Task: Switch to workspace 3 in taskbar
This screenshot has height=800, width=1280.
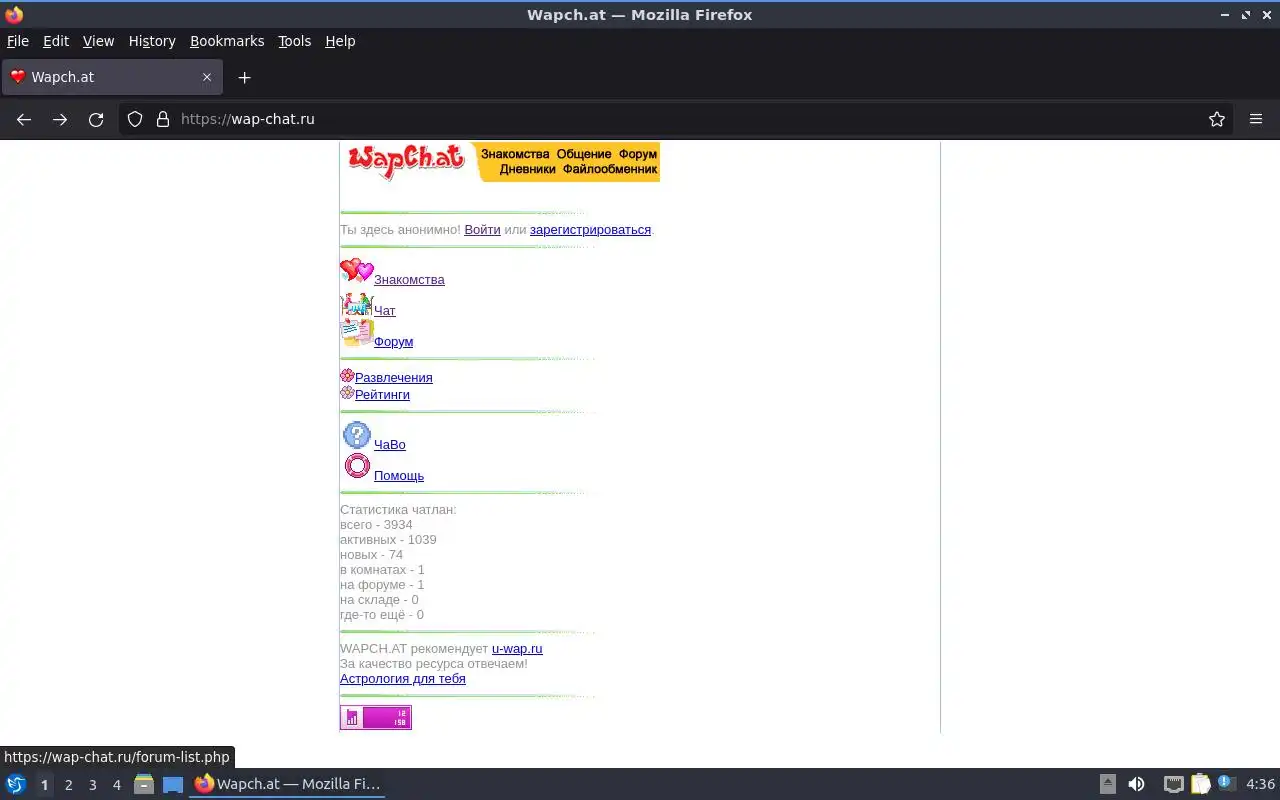Action: click(x=93, y=785)
